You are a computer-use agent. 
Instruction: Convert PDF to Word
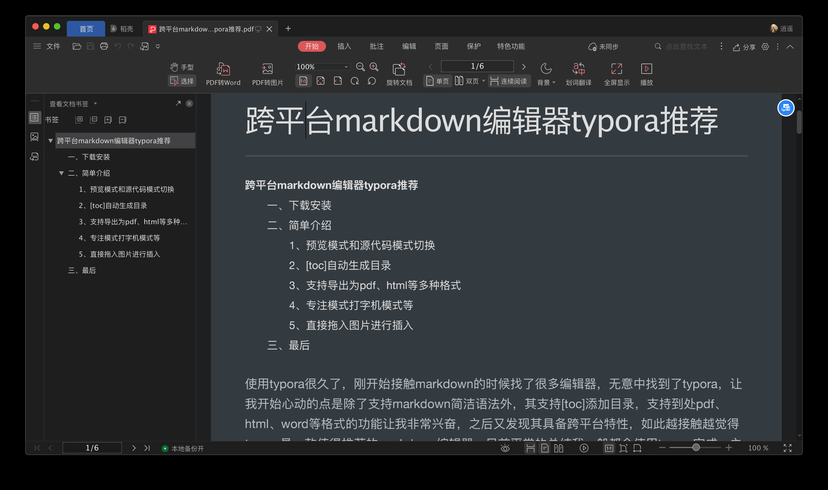[223, 74]
